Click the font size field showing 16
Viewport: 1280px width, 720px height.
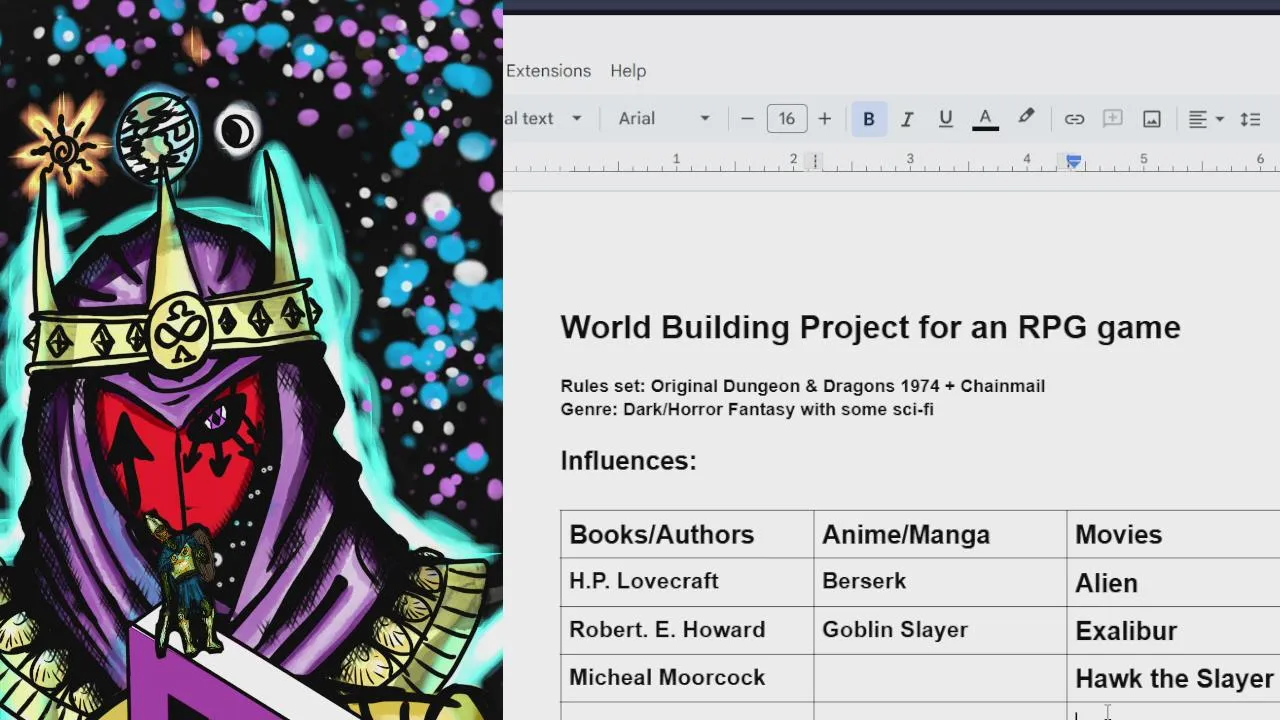pyautogui.click(x=787, y=118)
